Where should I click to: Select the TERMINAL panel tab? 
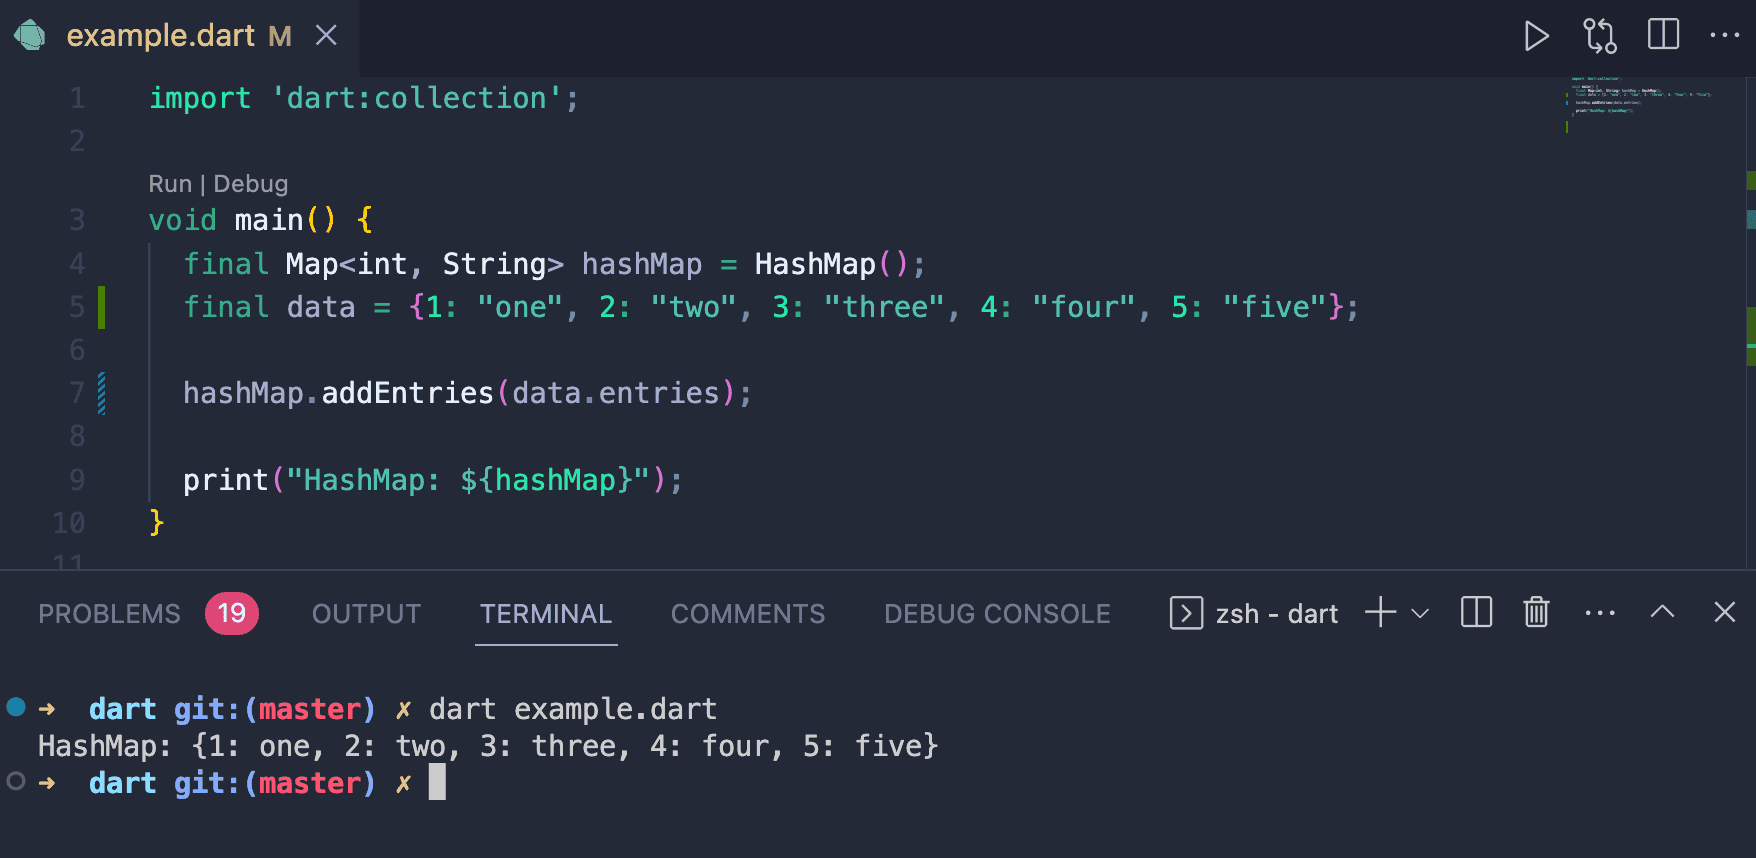[x=546, y=614]
